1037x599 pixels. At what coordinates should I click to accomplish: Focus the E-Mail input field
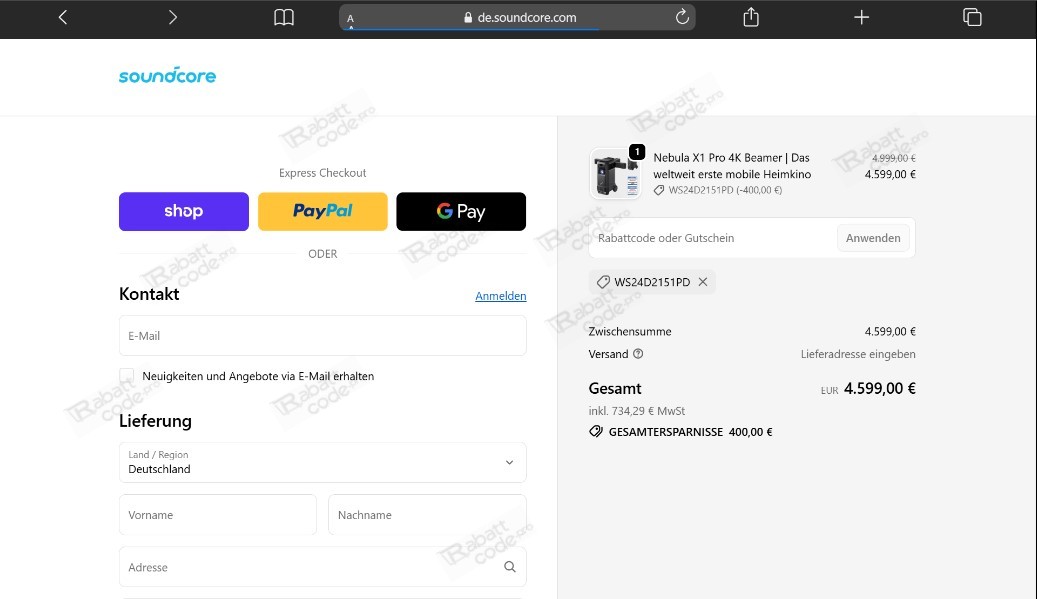(323, 336)
